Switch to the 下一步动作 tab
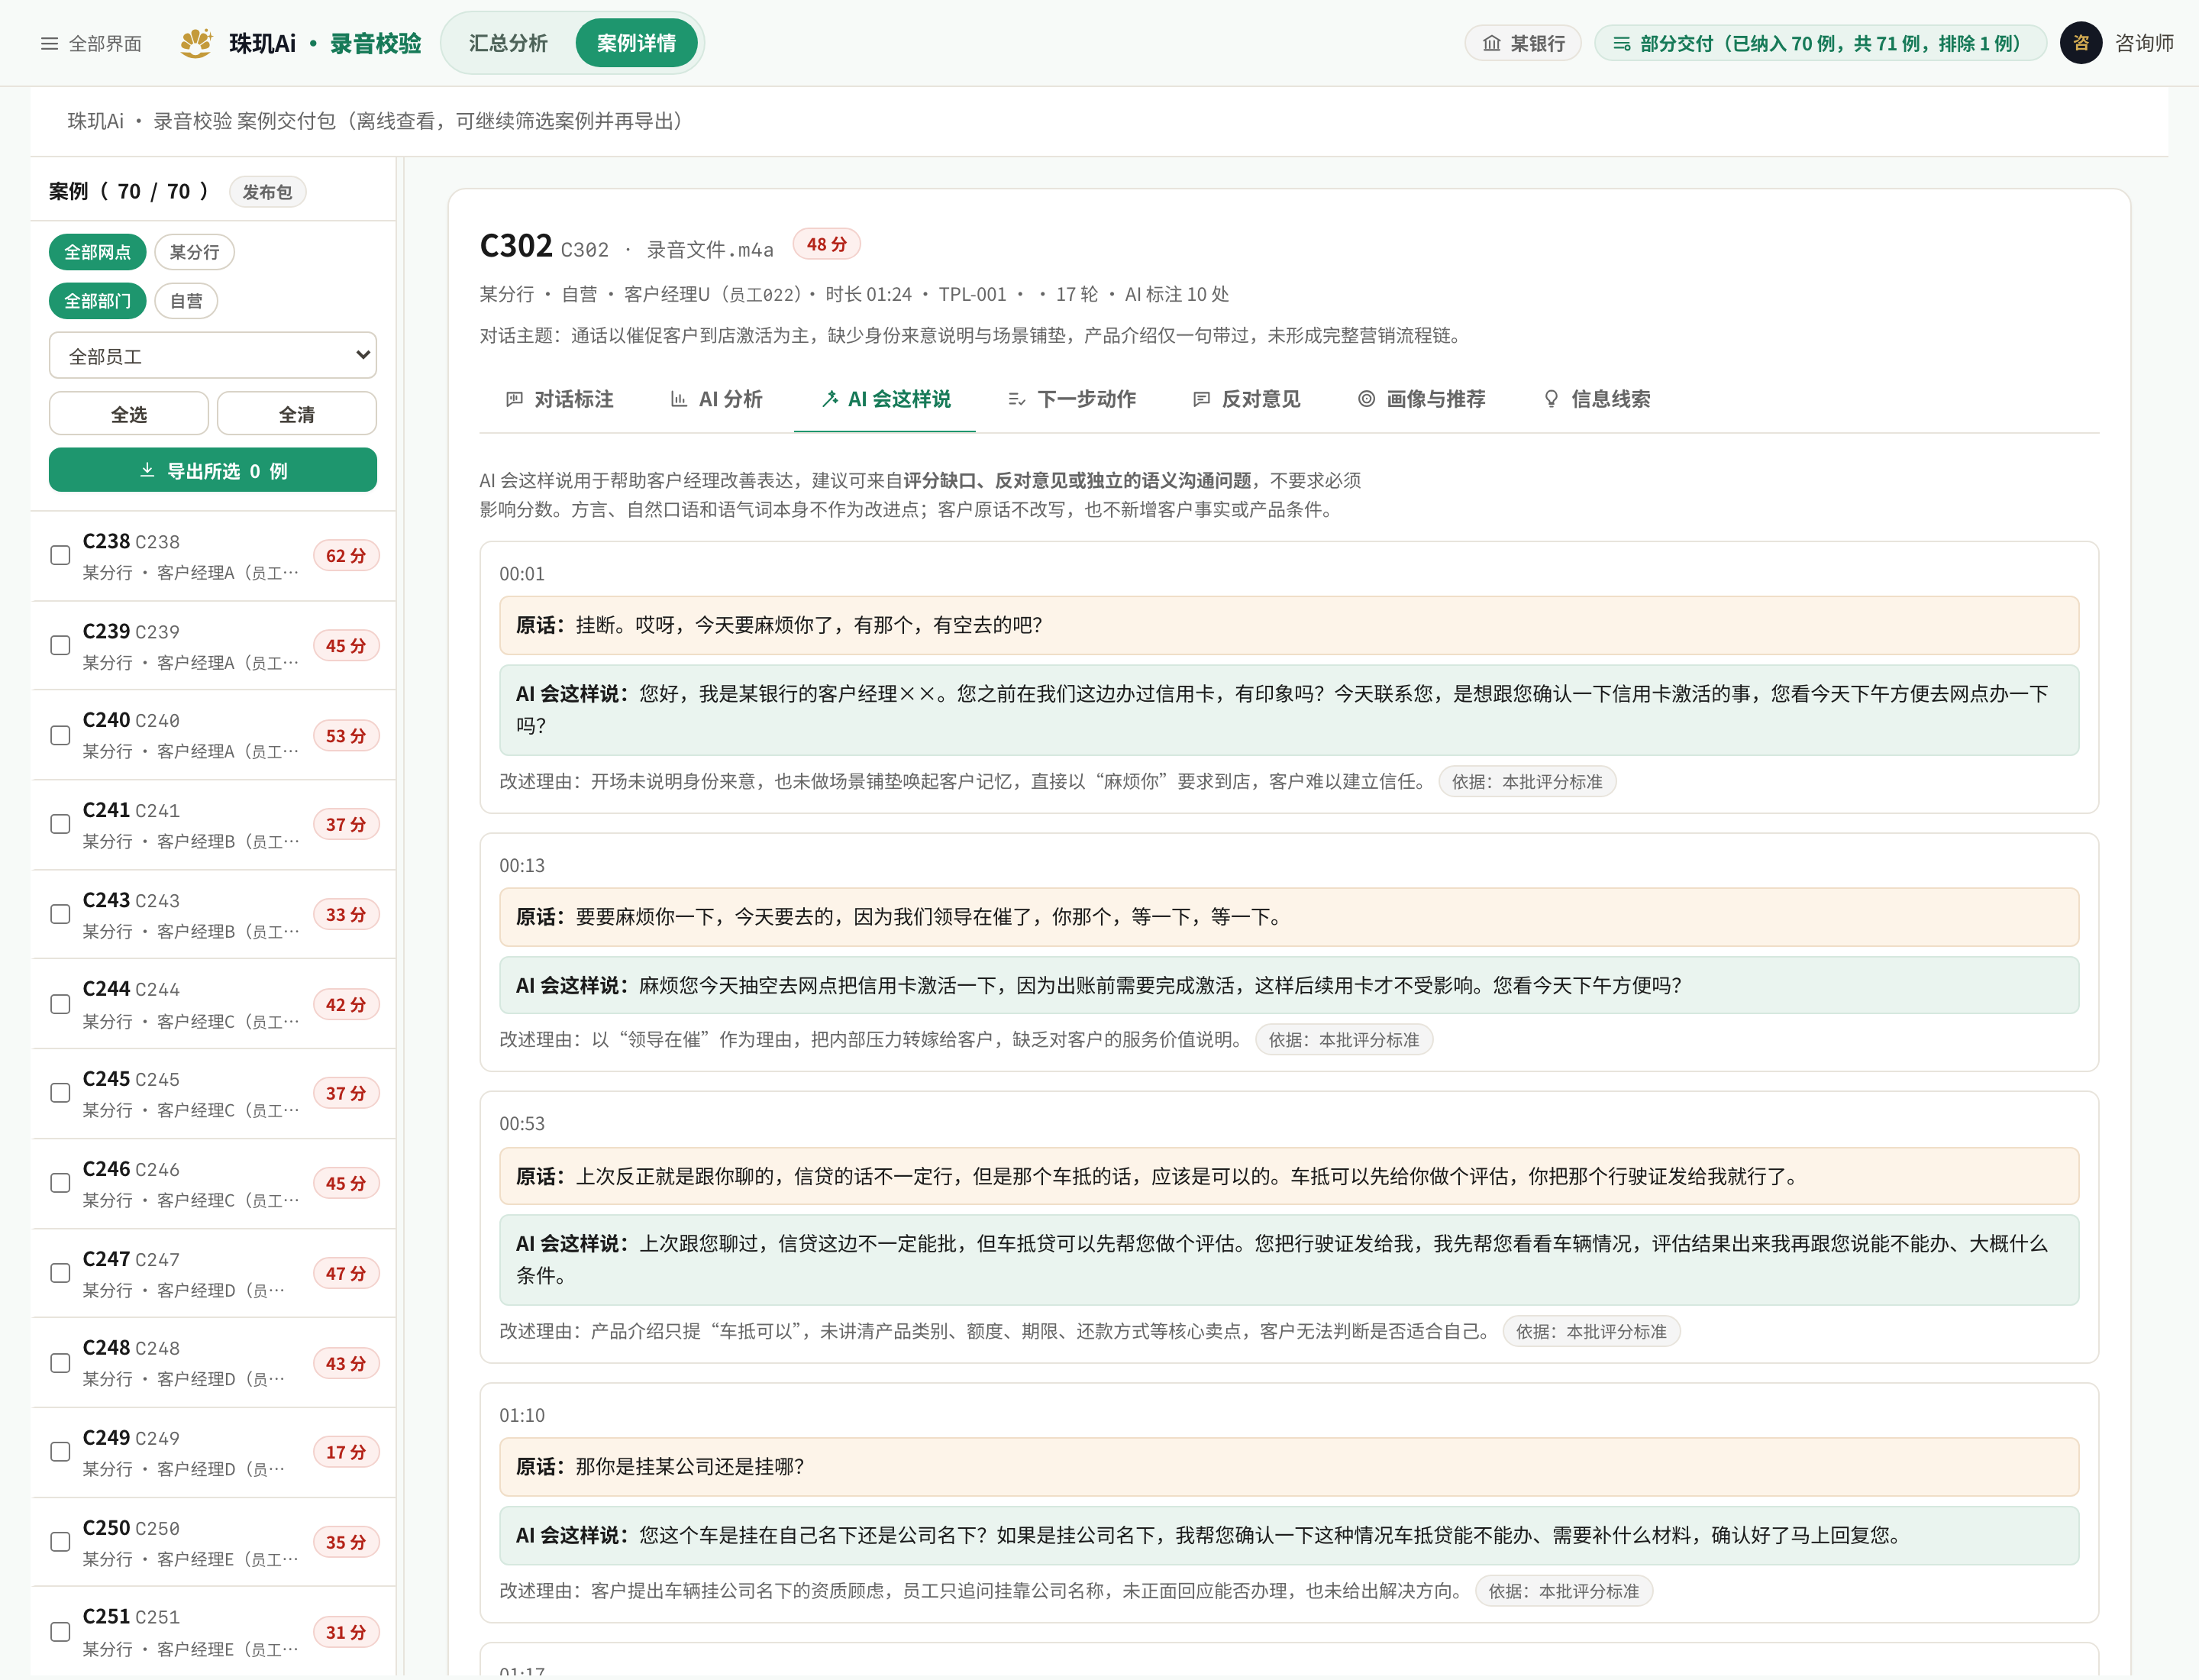The height and width of the screenshot is (1680, 2199). coord(1072,399)
